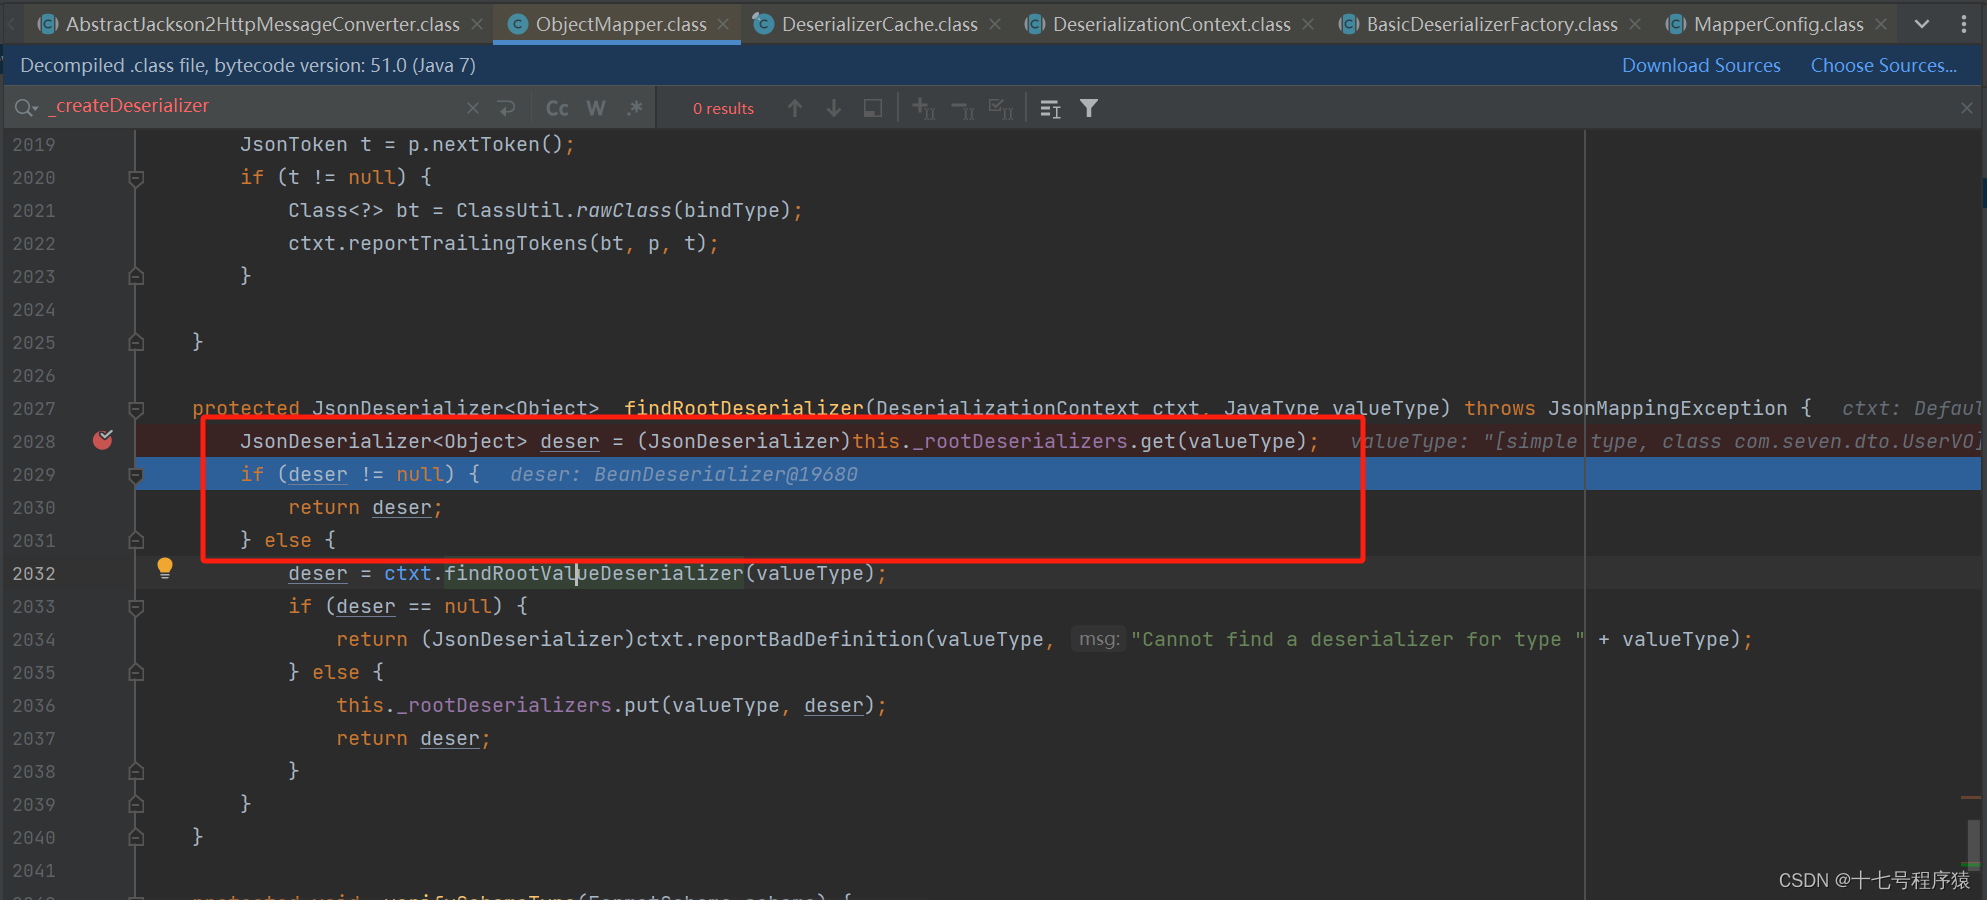Screen dimensions: 1987x900
Task: Toggle Match Case (Cc) search option
Action: [557, 108]
